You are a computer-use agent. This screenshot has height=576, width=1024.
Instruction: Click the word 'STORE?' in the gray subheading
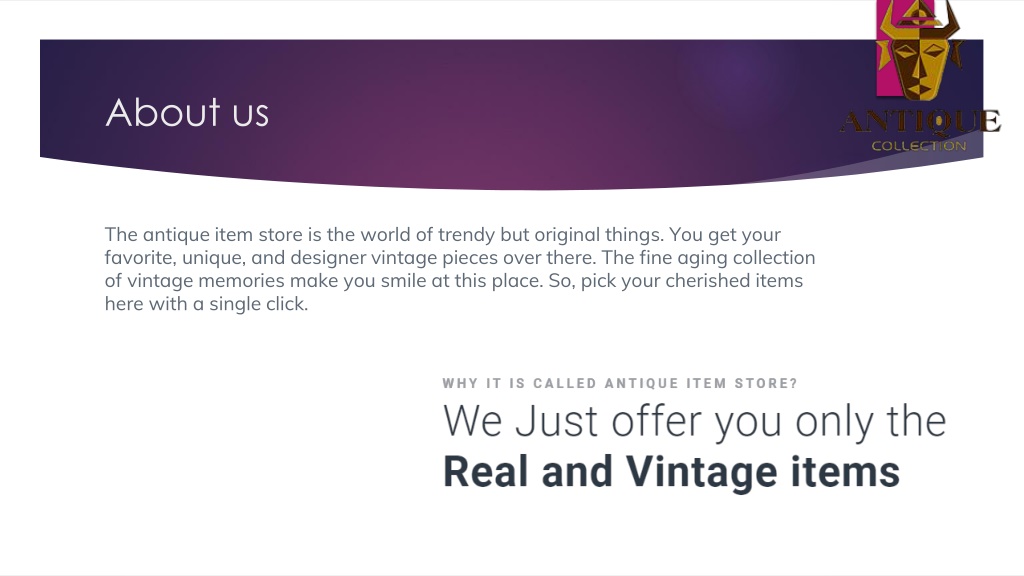point(766,383)
